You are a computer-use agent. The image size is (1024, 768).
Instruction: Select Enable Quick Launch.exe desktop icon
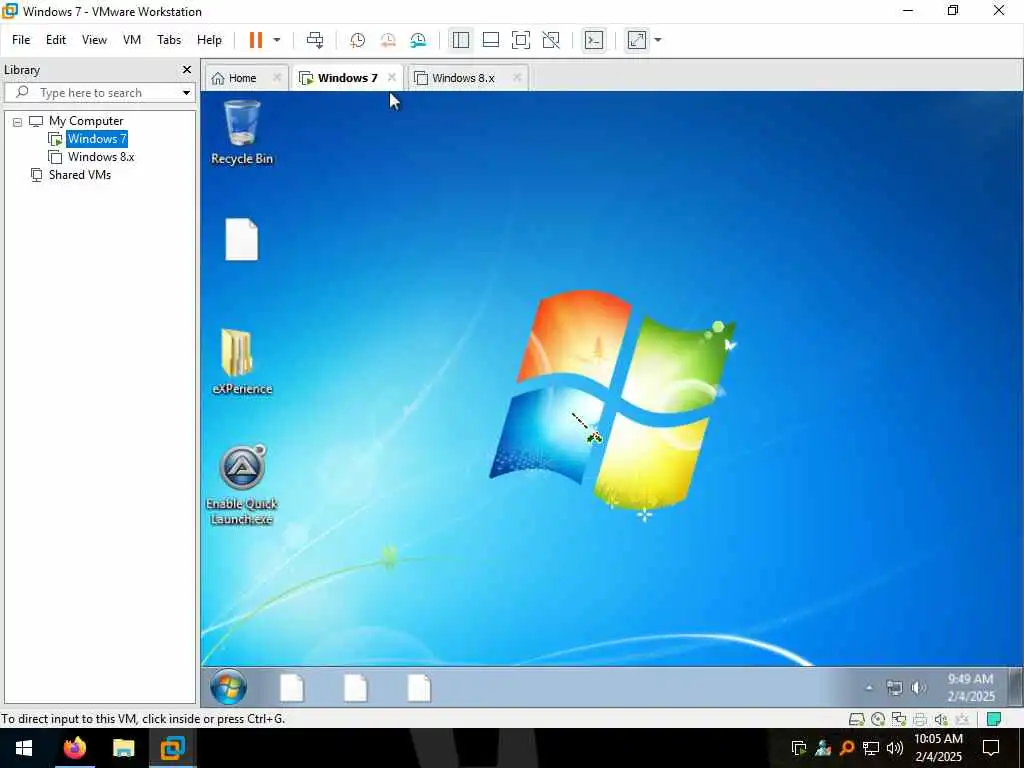tap(242, 485)
